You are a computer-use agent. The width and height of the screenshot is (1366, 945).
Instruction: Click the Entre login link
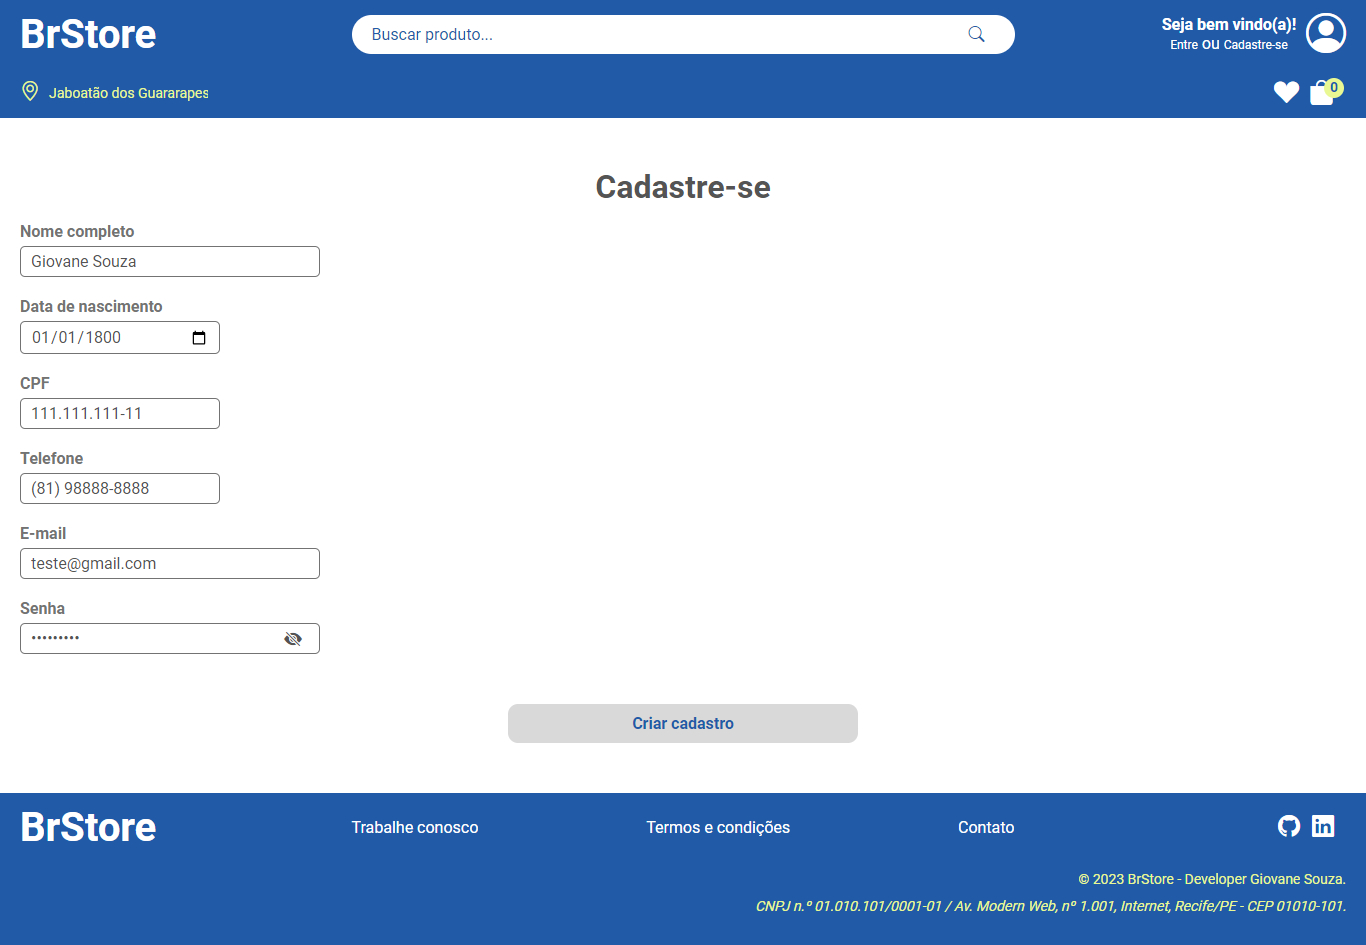[1184, 45]
